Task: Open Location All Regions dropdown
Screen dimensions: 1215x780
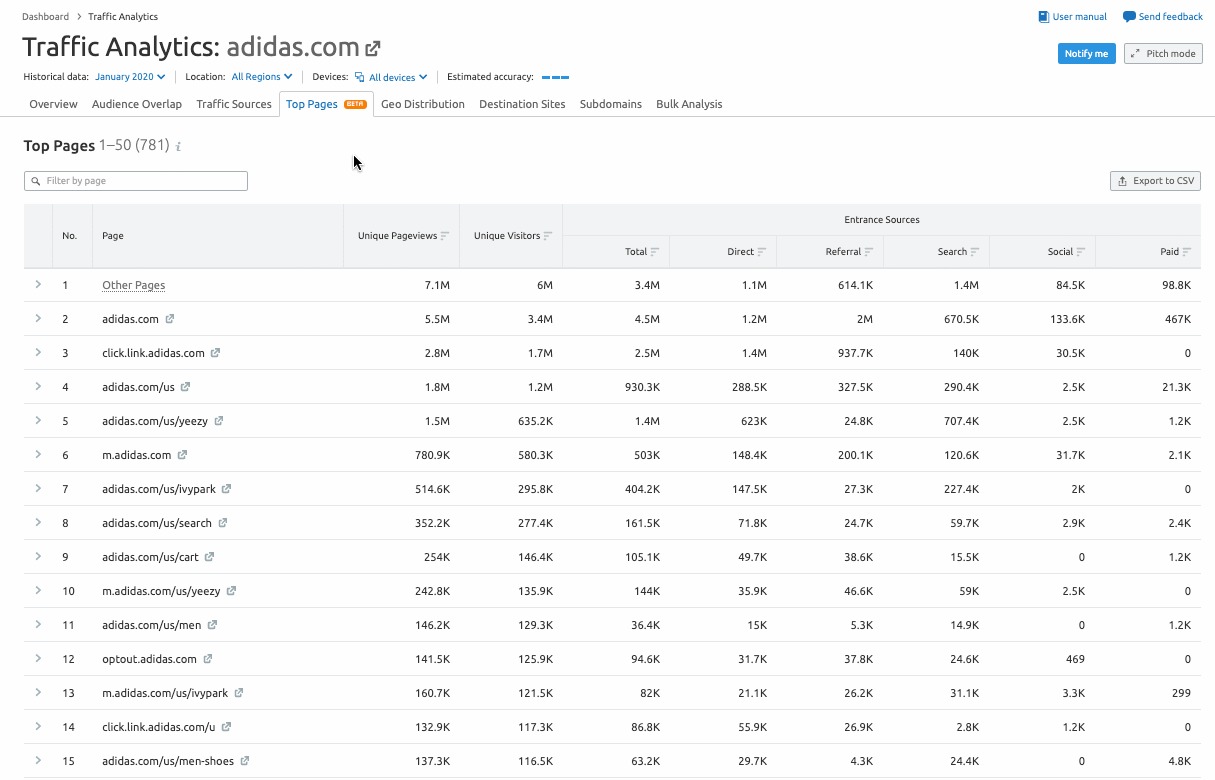Action: tap(262, 76)
